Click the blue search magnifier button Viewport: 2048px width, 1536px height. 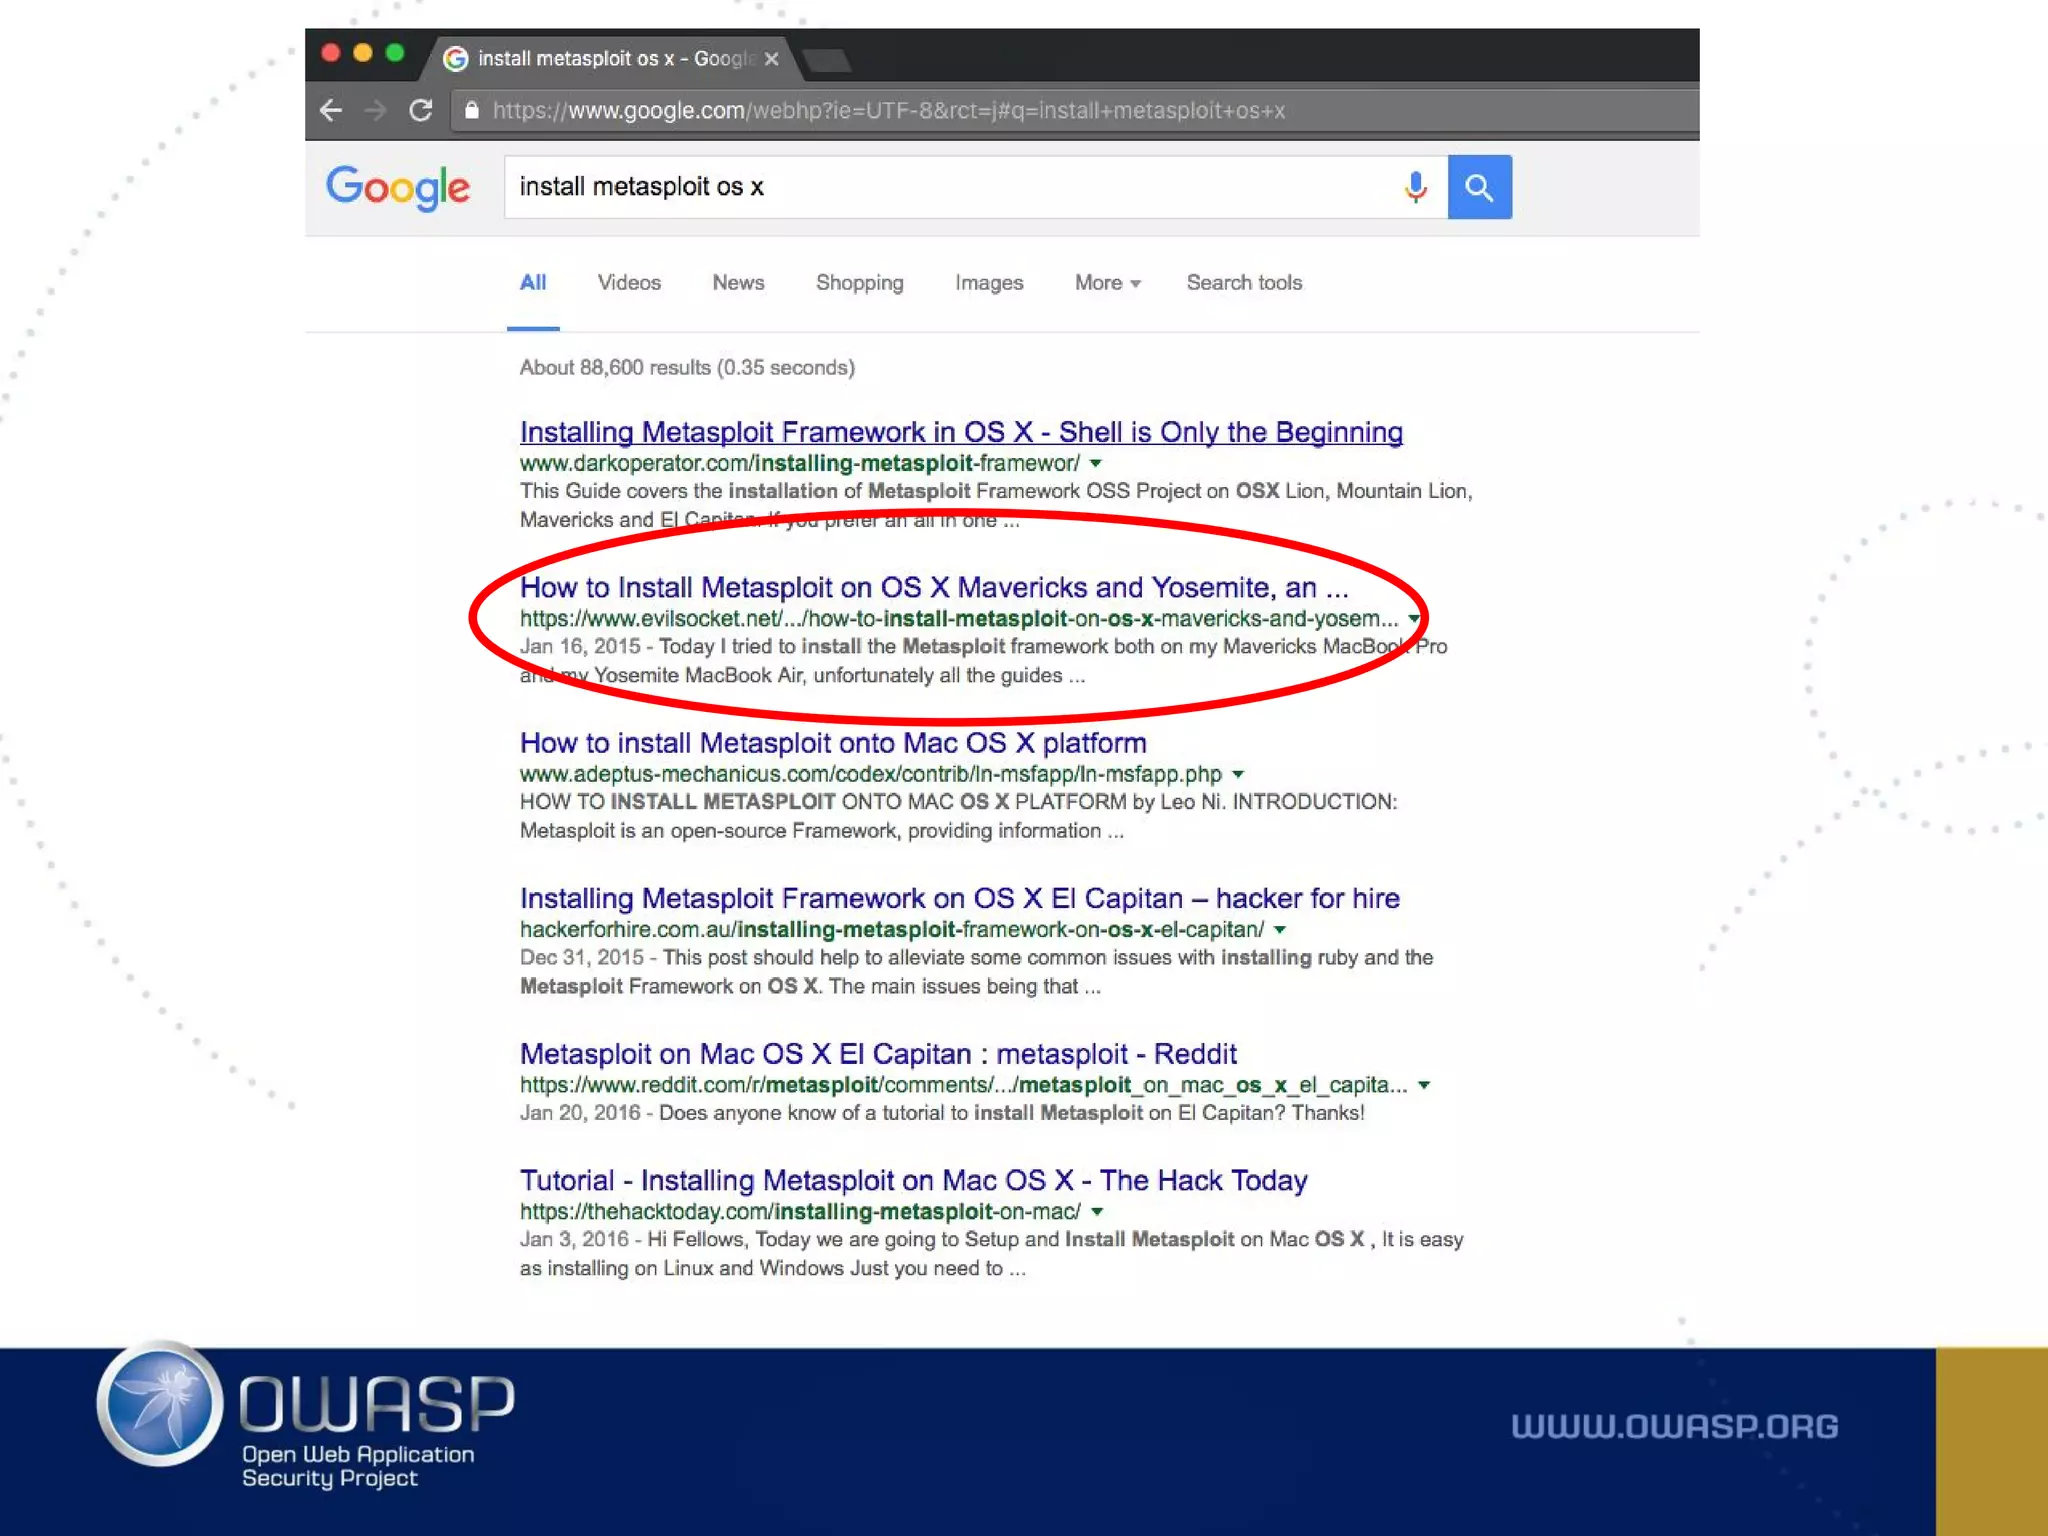1479,187
